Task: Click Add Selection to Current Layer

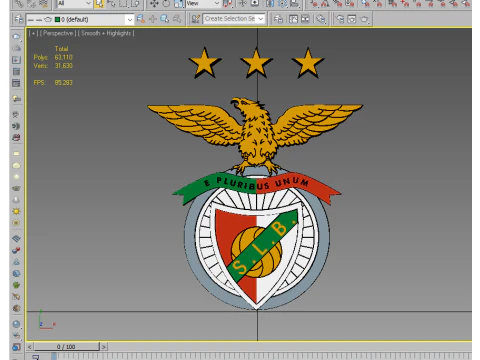Action: pos(153,19)
